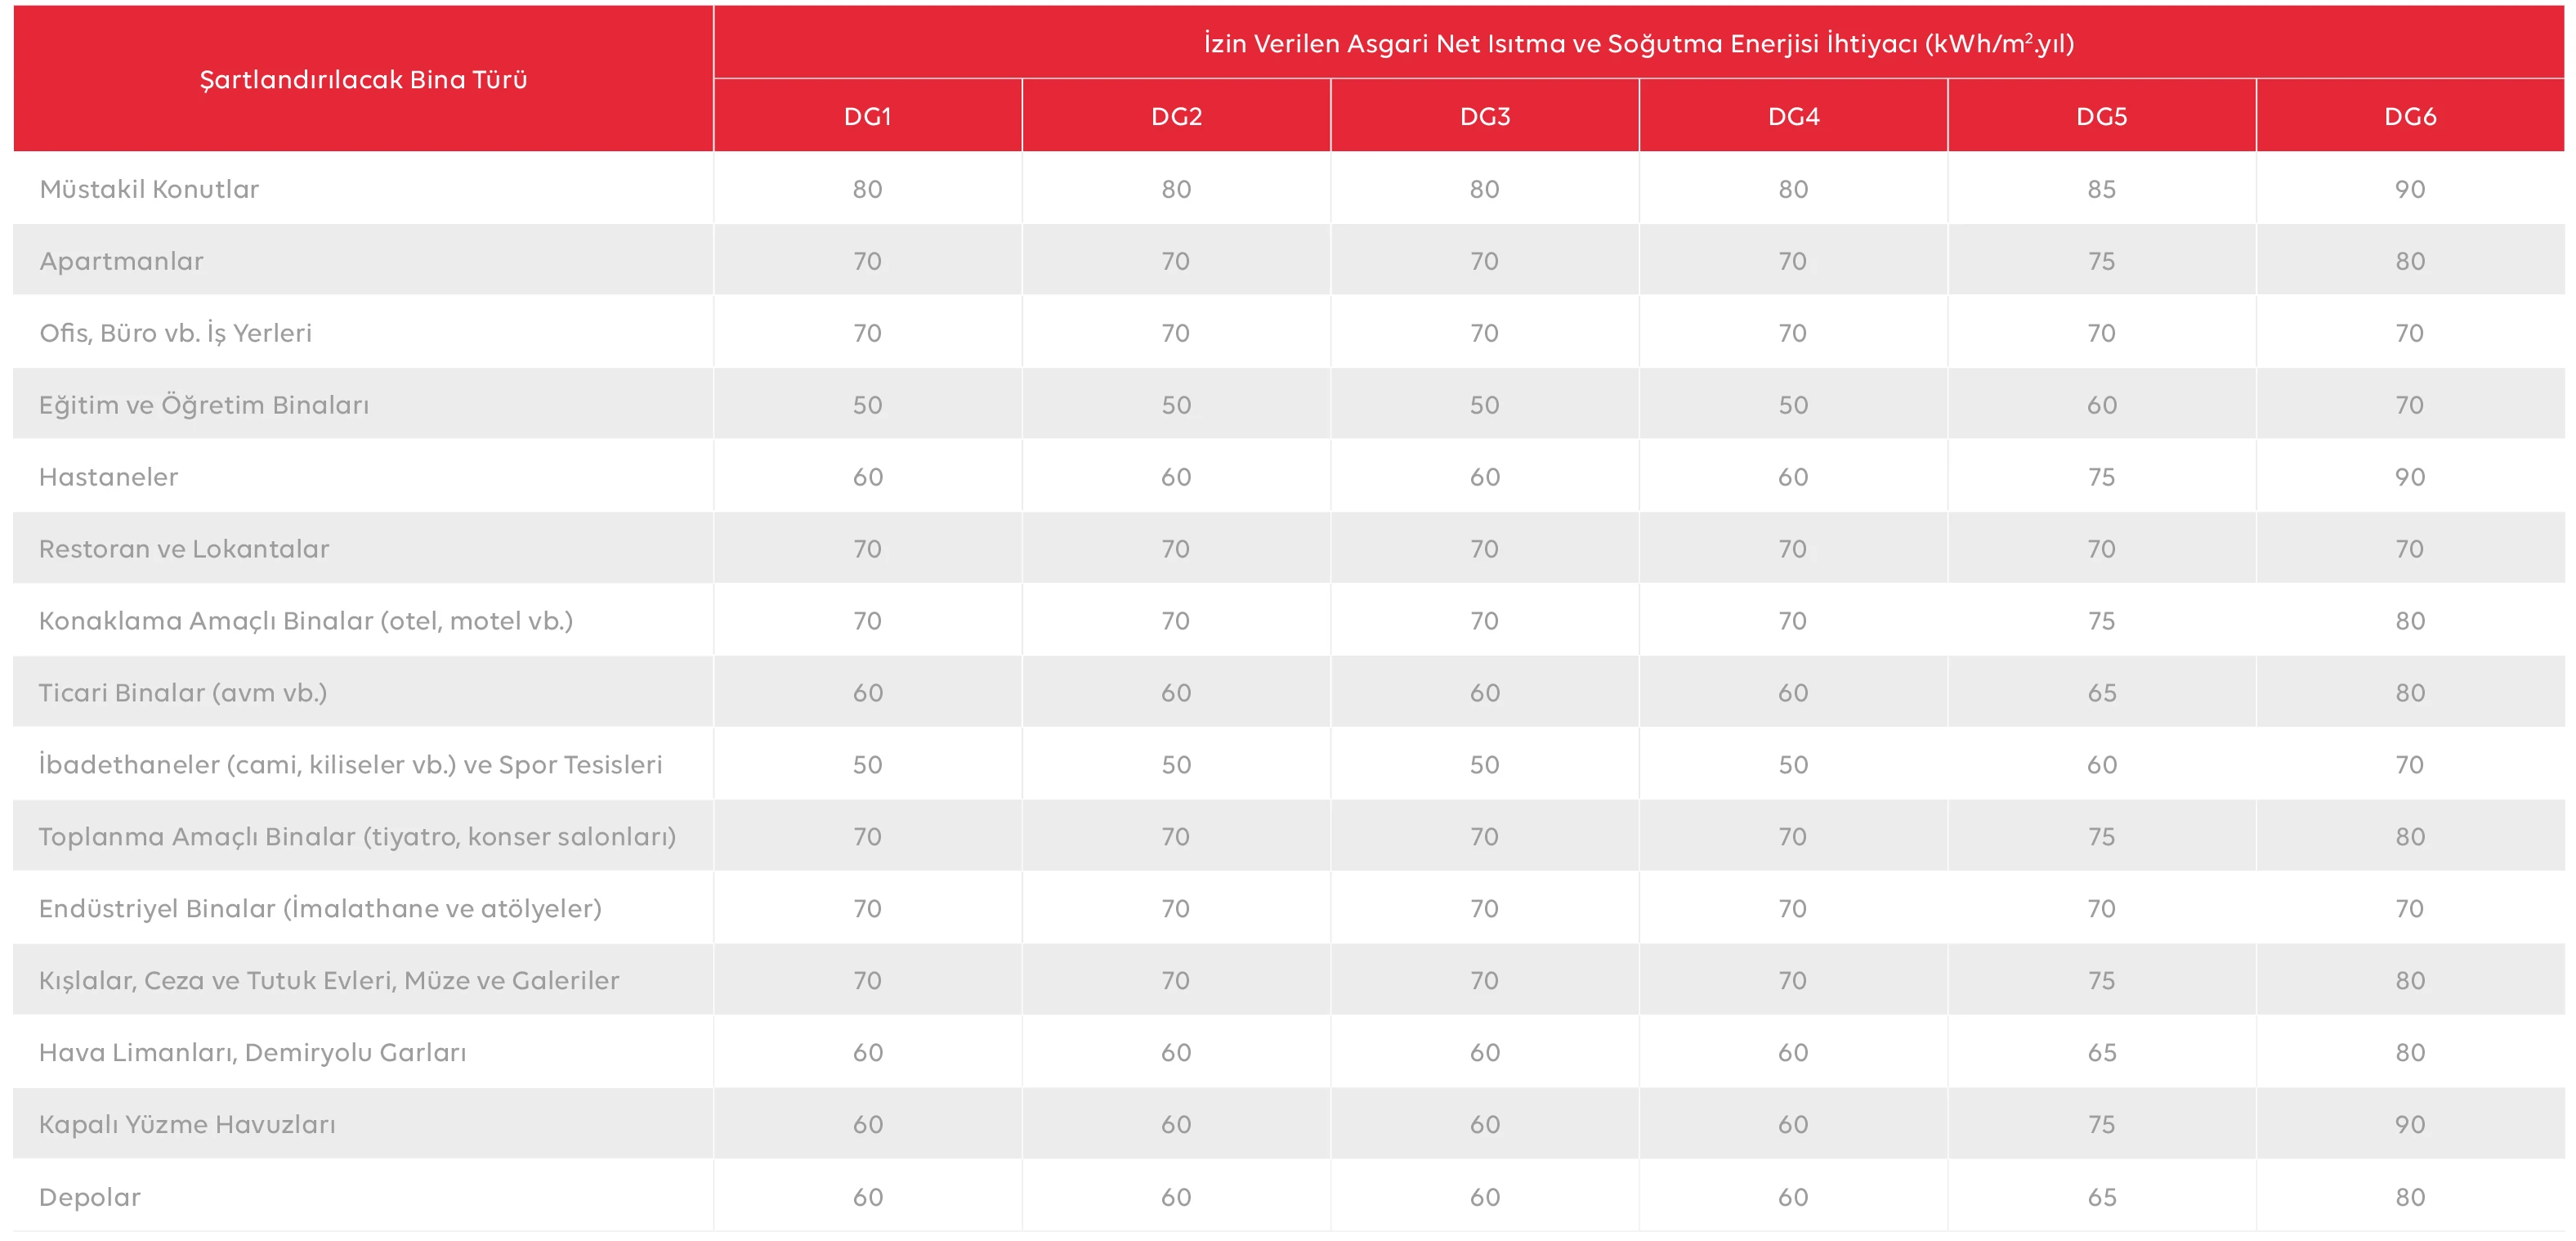Screen dimensions: 2576x1241
Task: Click the DG3 column header
Action: pyautogui.click(x=1485, y=116)
